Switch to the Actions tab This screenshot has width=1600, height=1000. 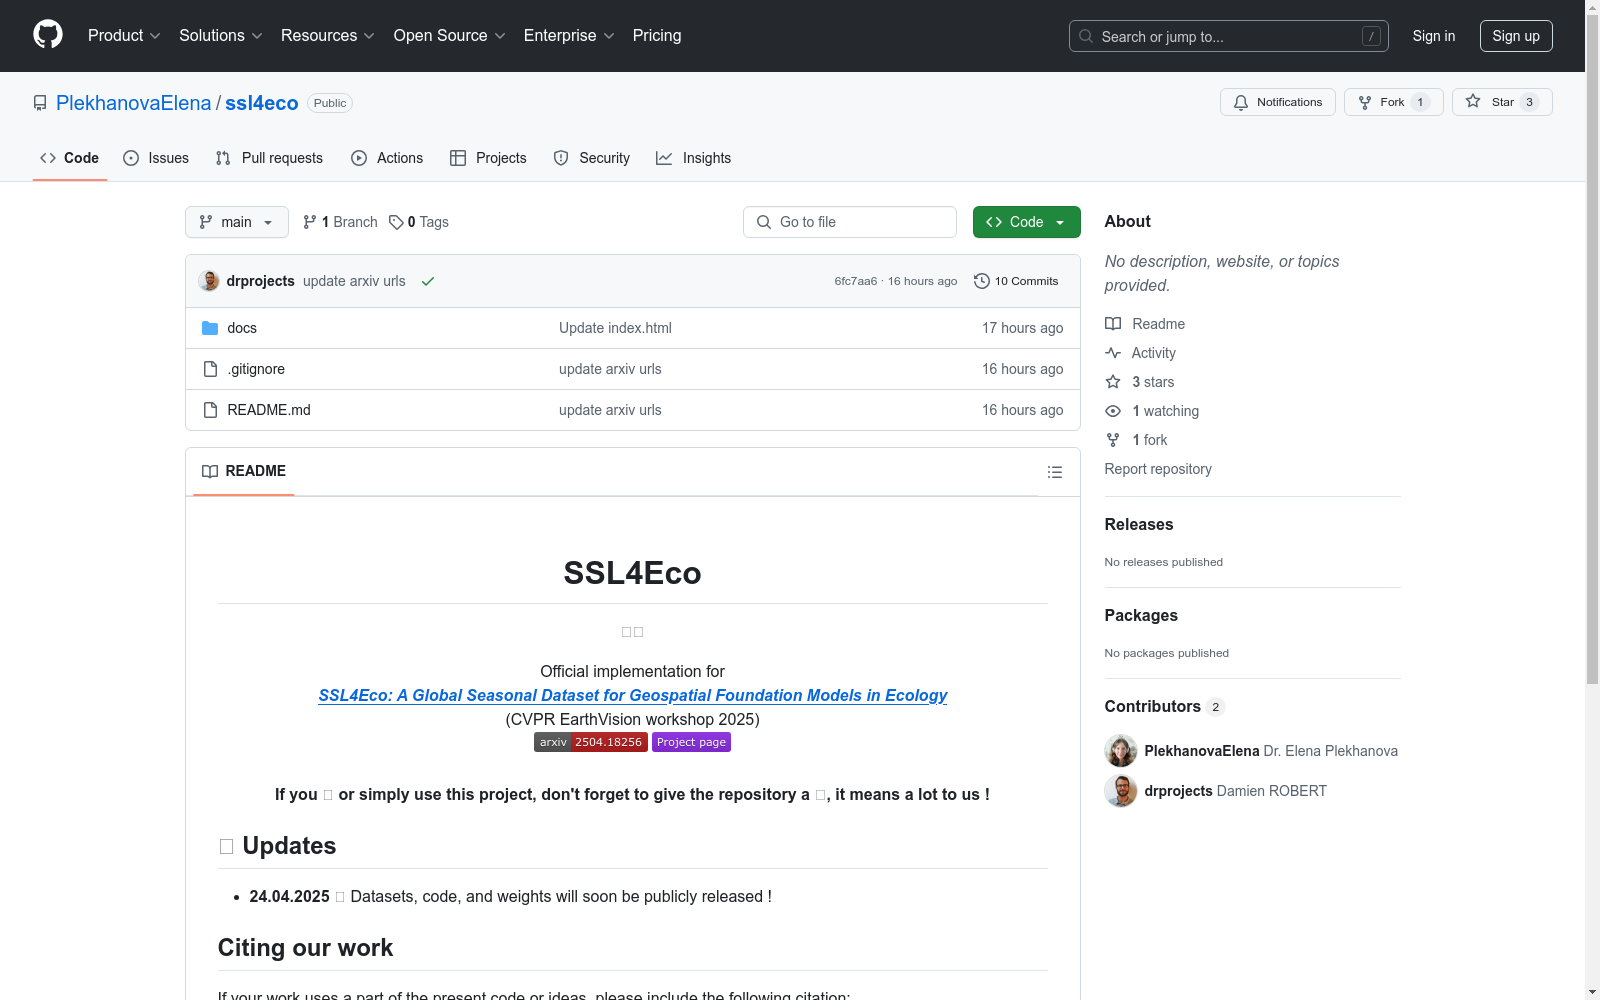click(x=387, y=158)
